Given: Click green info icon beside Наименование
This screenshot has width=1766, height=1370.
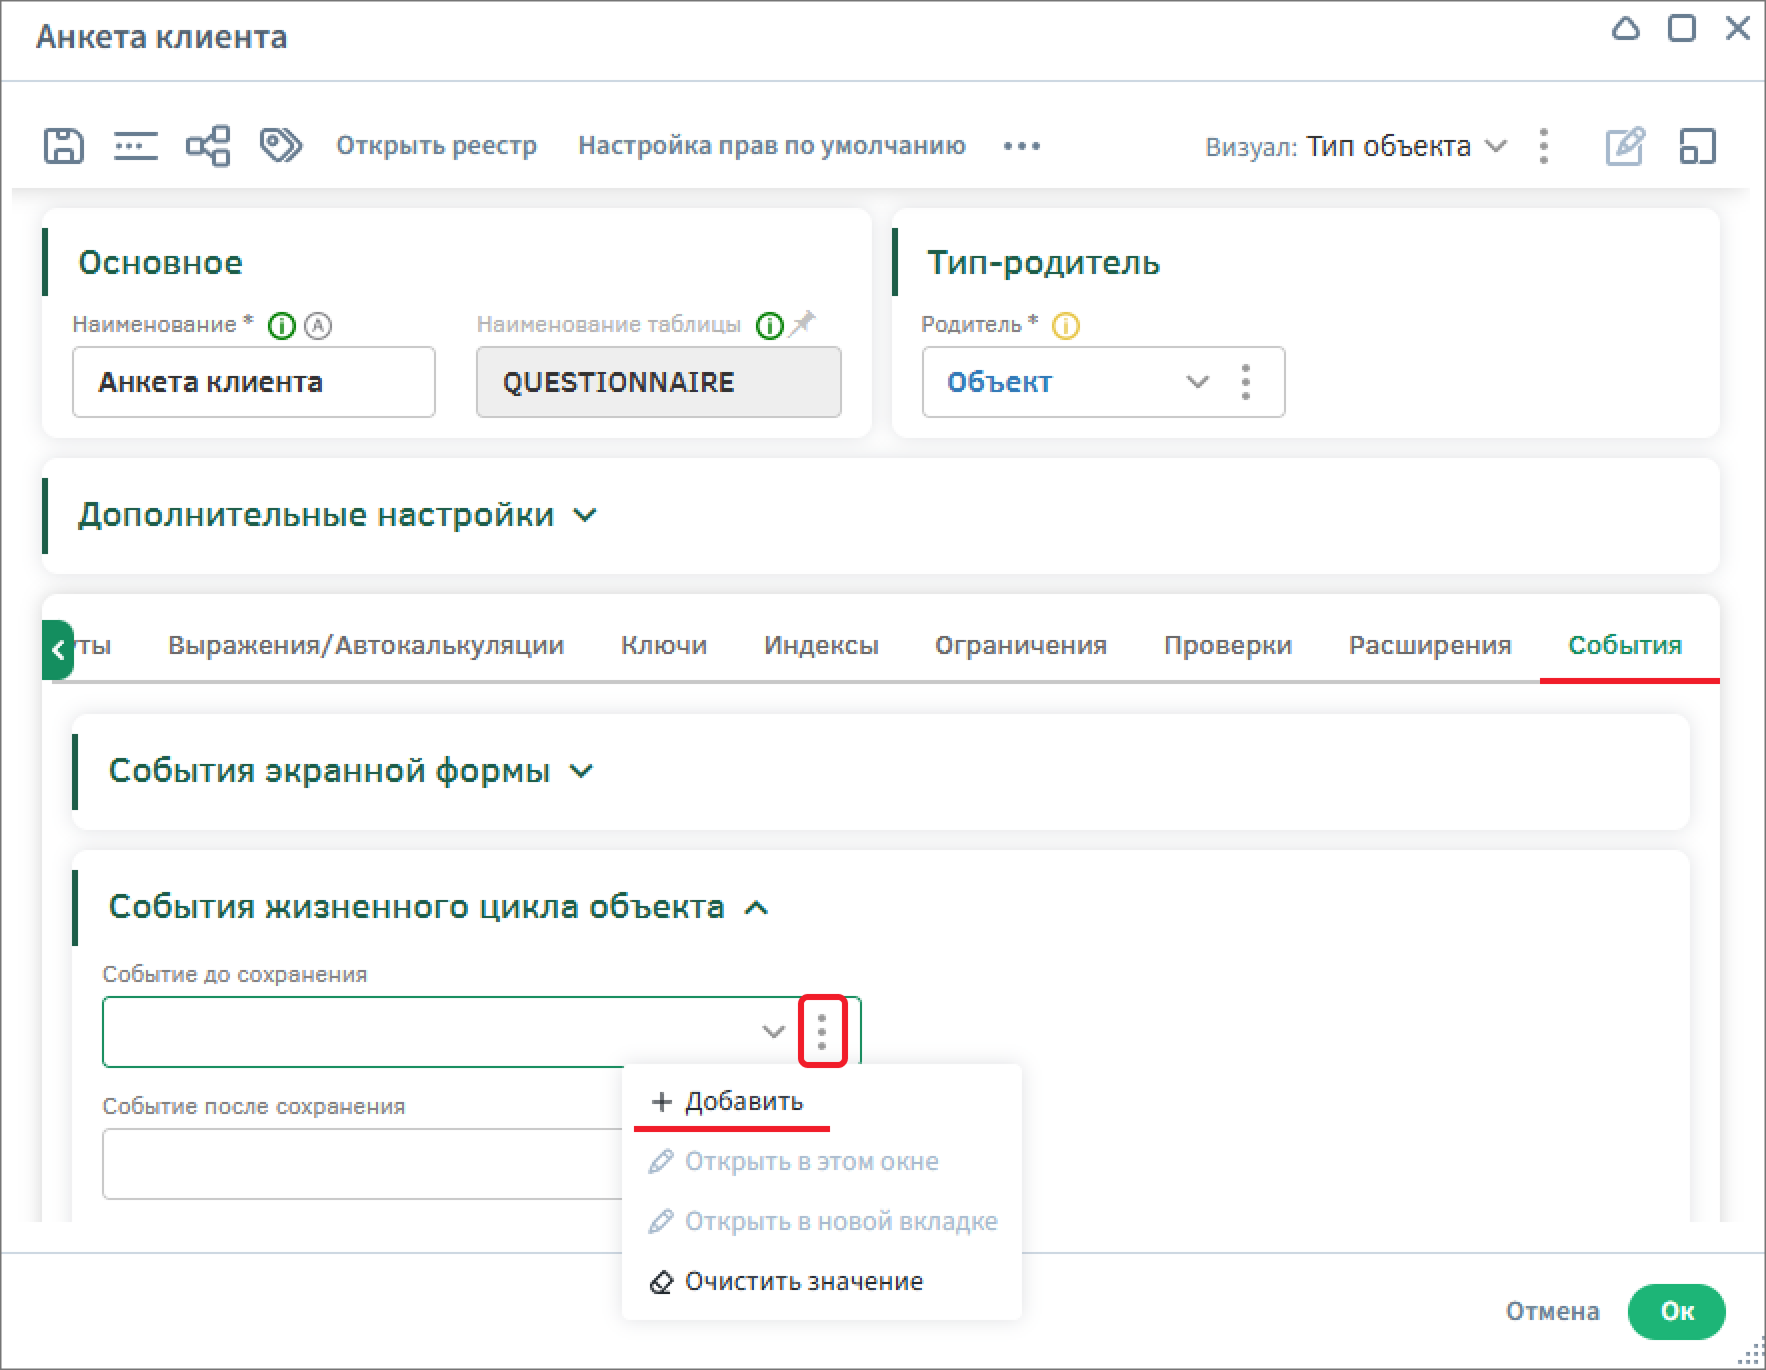Looking at the screenshot, I should point(282,326).
